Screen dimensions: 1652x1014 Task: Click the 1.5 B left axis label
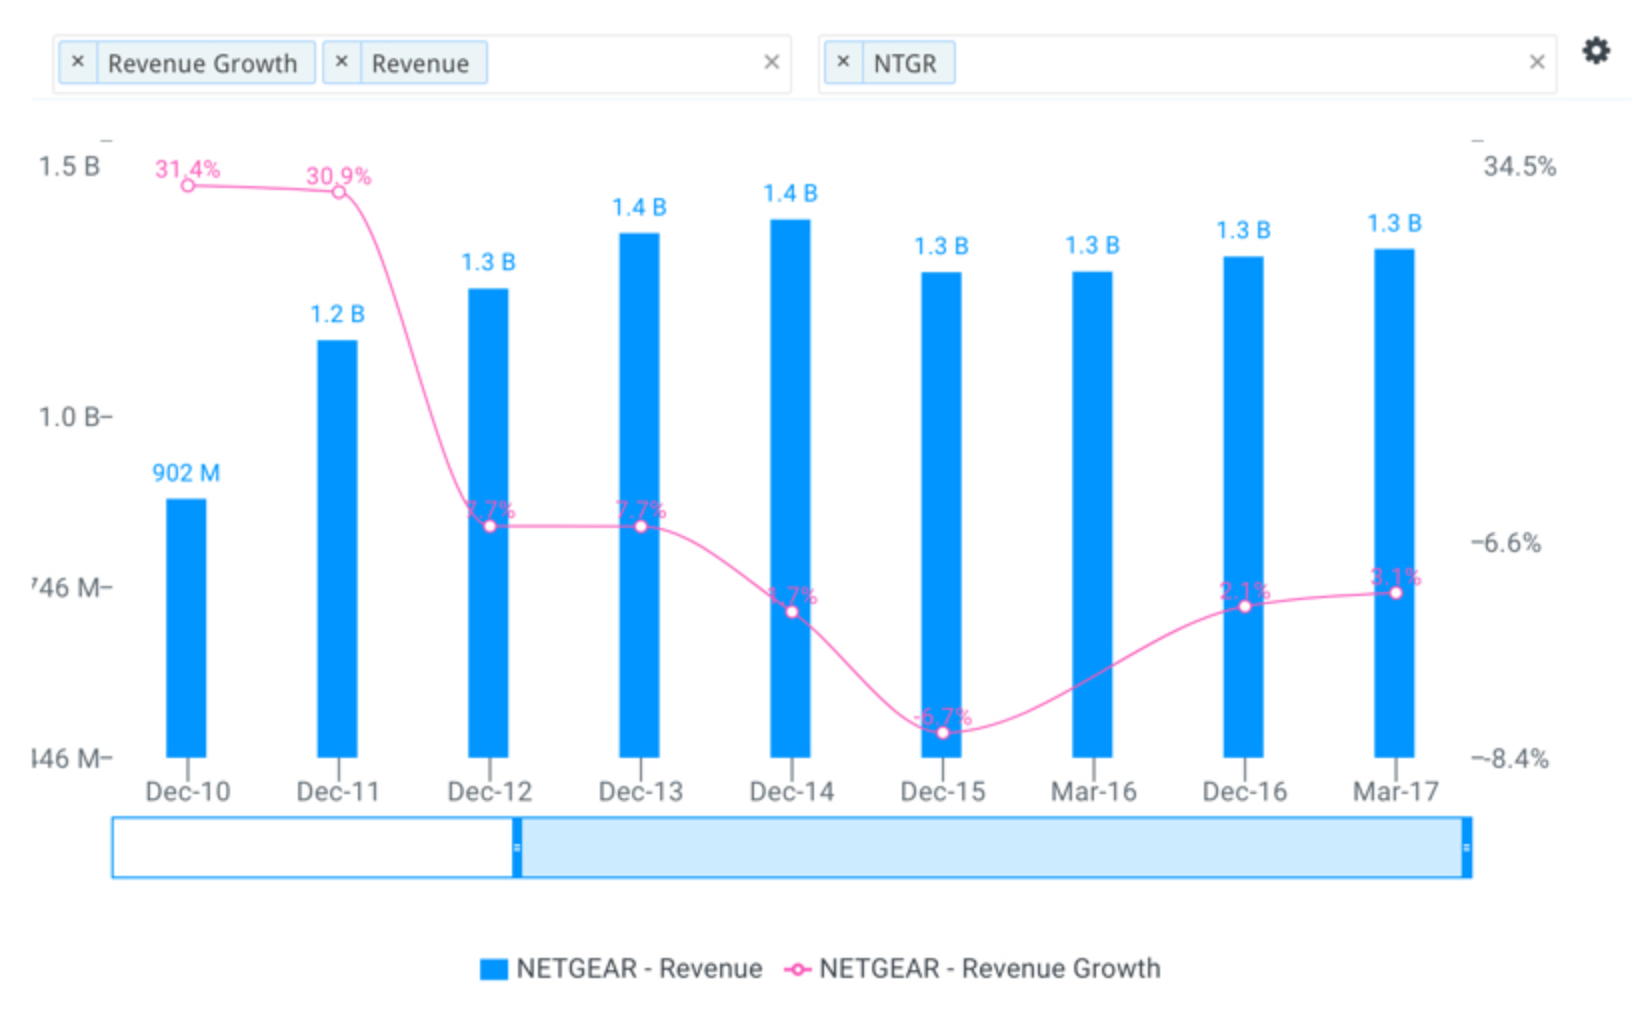pyautogui.click(x=69, y=166)
